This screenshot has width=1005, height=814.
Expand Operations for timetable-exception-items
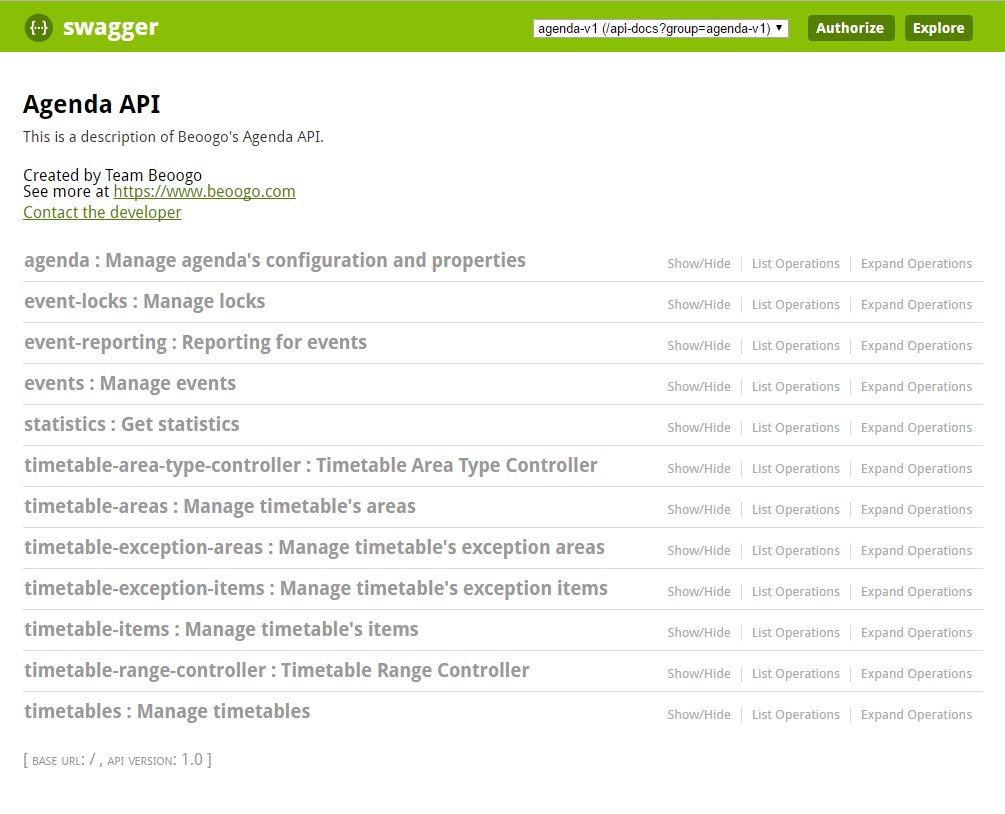point(917,592)
